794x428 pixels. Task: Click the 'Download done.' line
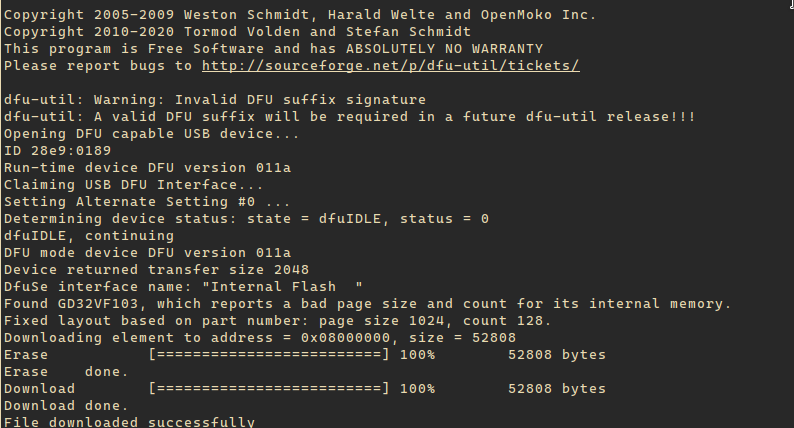[66, 405]
